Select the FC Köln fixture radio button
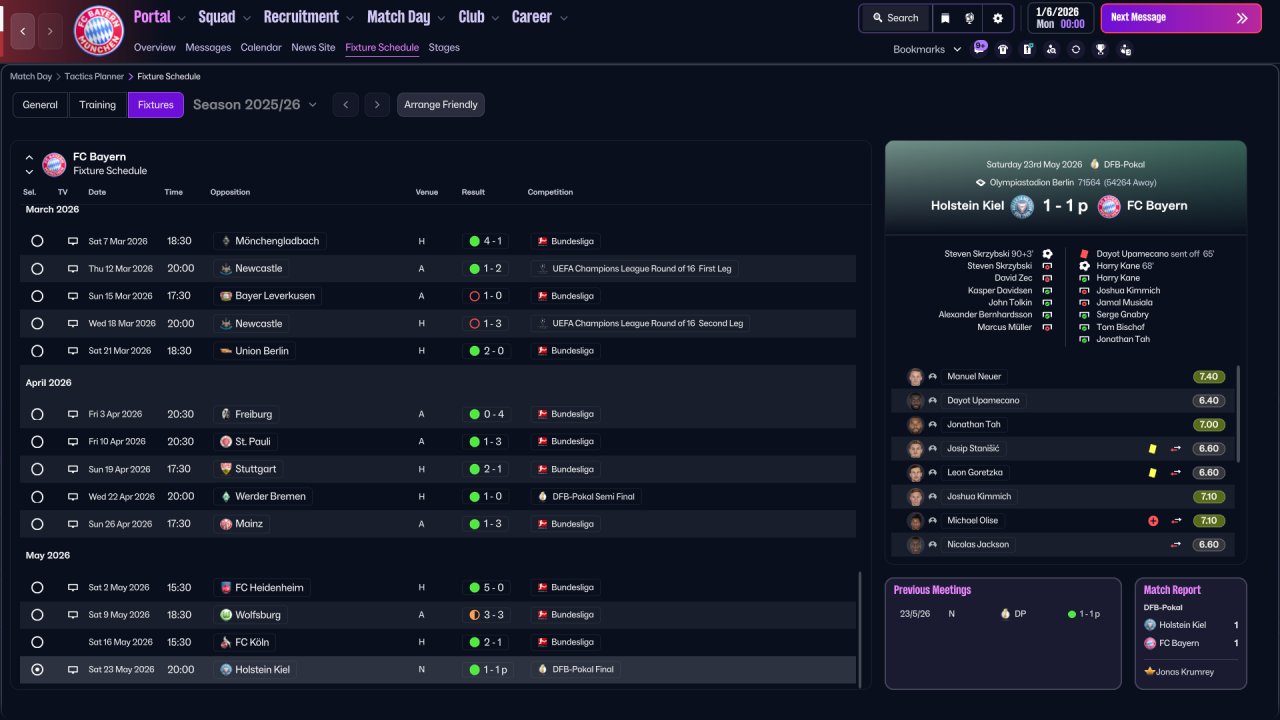This screenshot has height=720, width=1280. click(37, 642)
